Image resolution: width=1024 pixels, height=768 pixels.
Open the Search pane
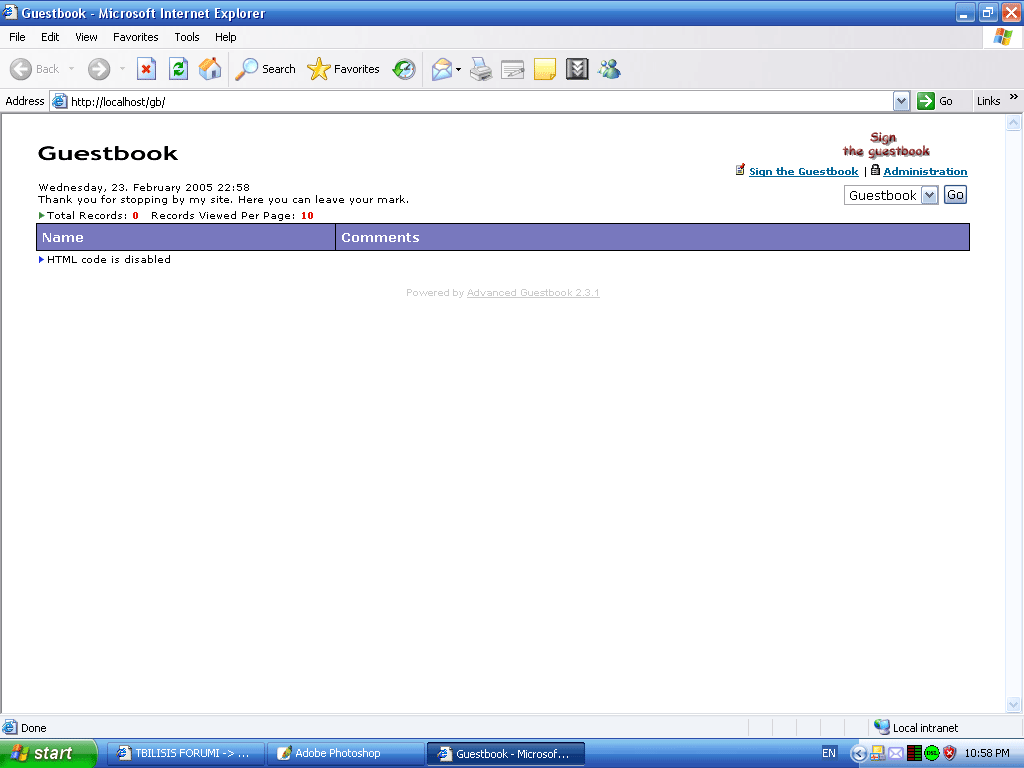(265, 69)
